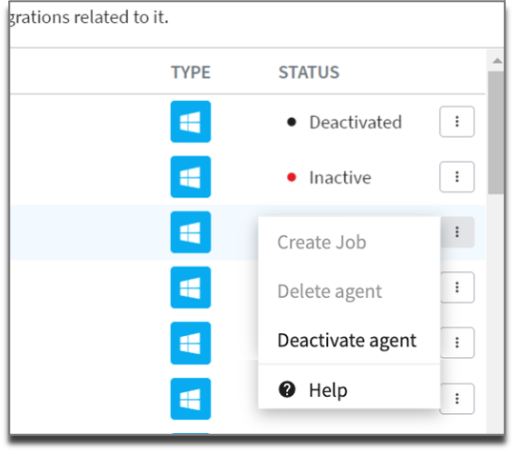Click the scrollbar up arrow
Viewport: 514px width, 452px height.
click(497, 61)
